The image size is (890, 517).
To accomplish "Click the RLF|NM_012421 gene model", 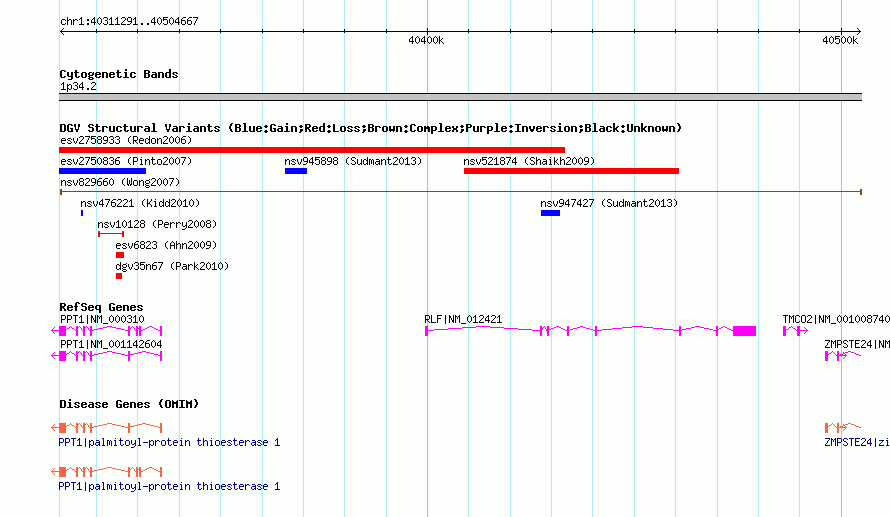I will point(590,331).
